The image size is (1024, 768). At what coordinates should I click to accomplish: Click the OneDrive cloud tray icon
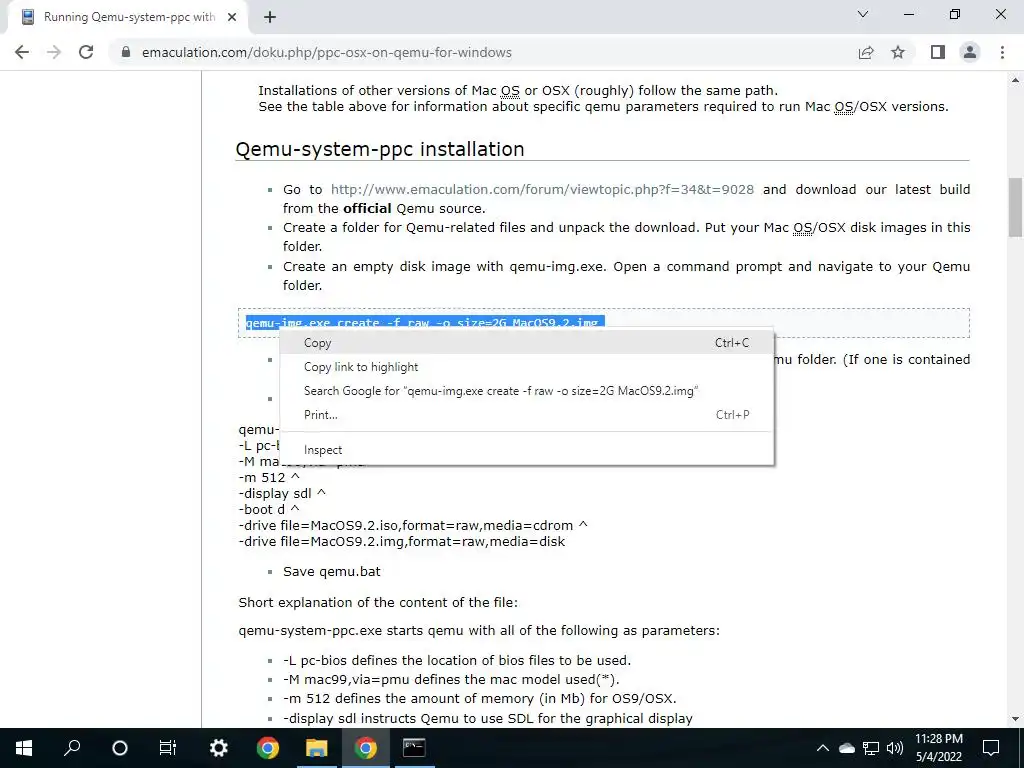point(847,748)
